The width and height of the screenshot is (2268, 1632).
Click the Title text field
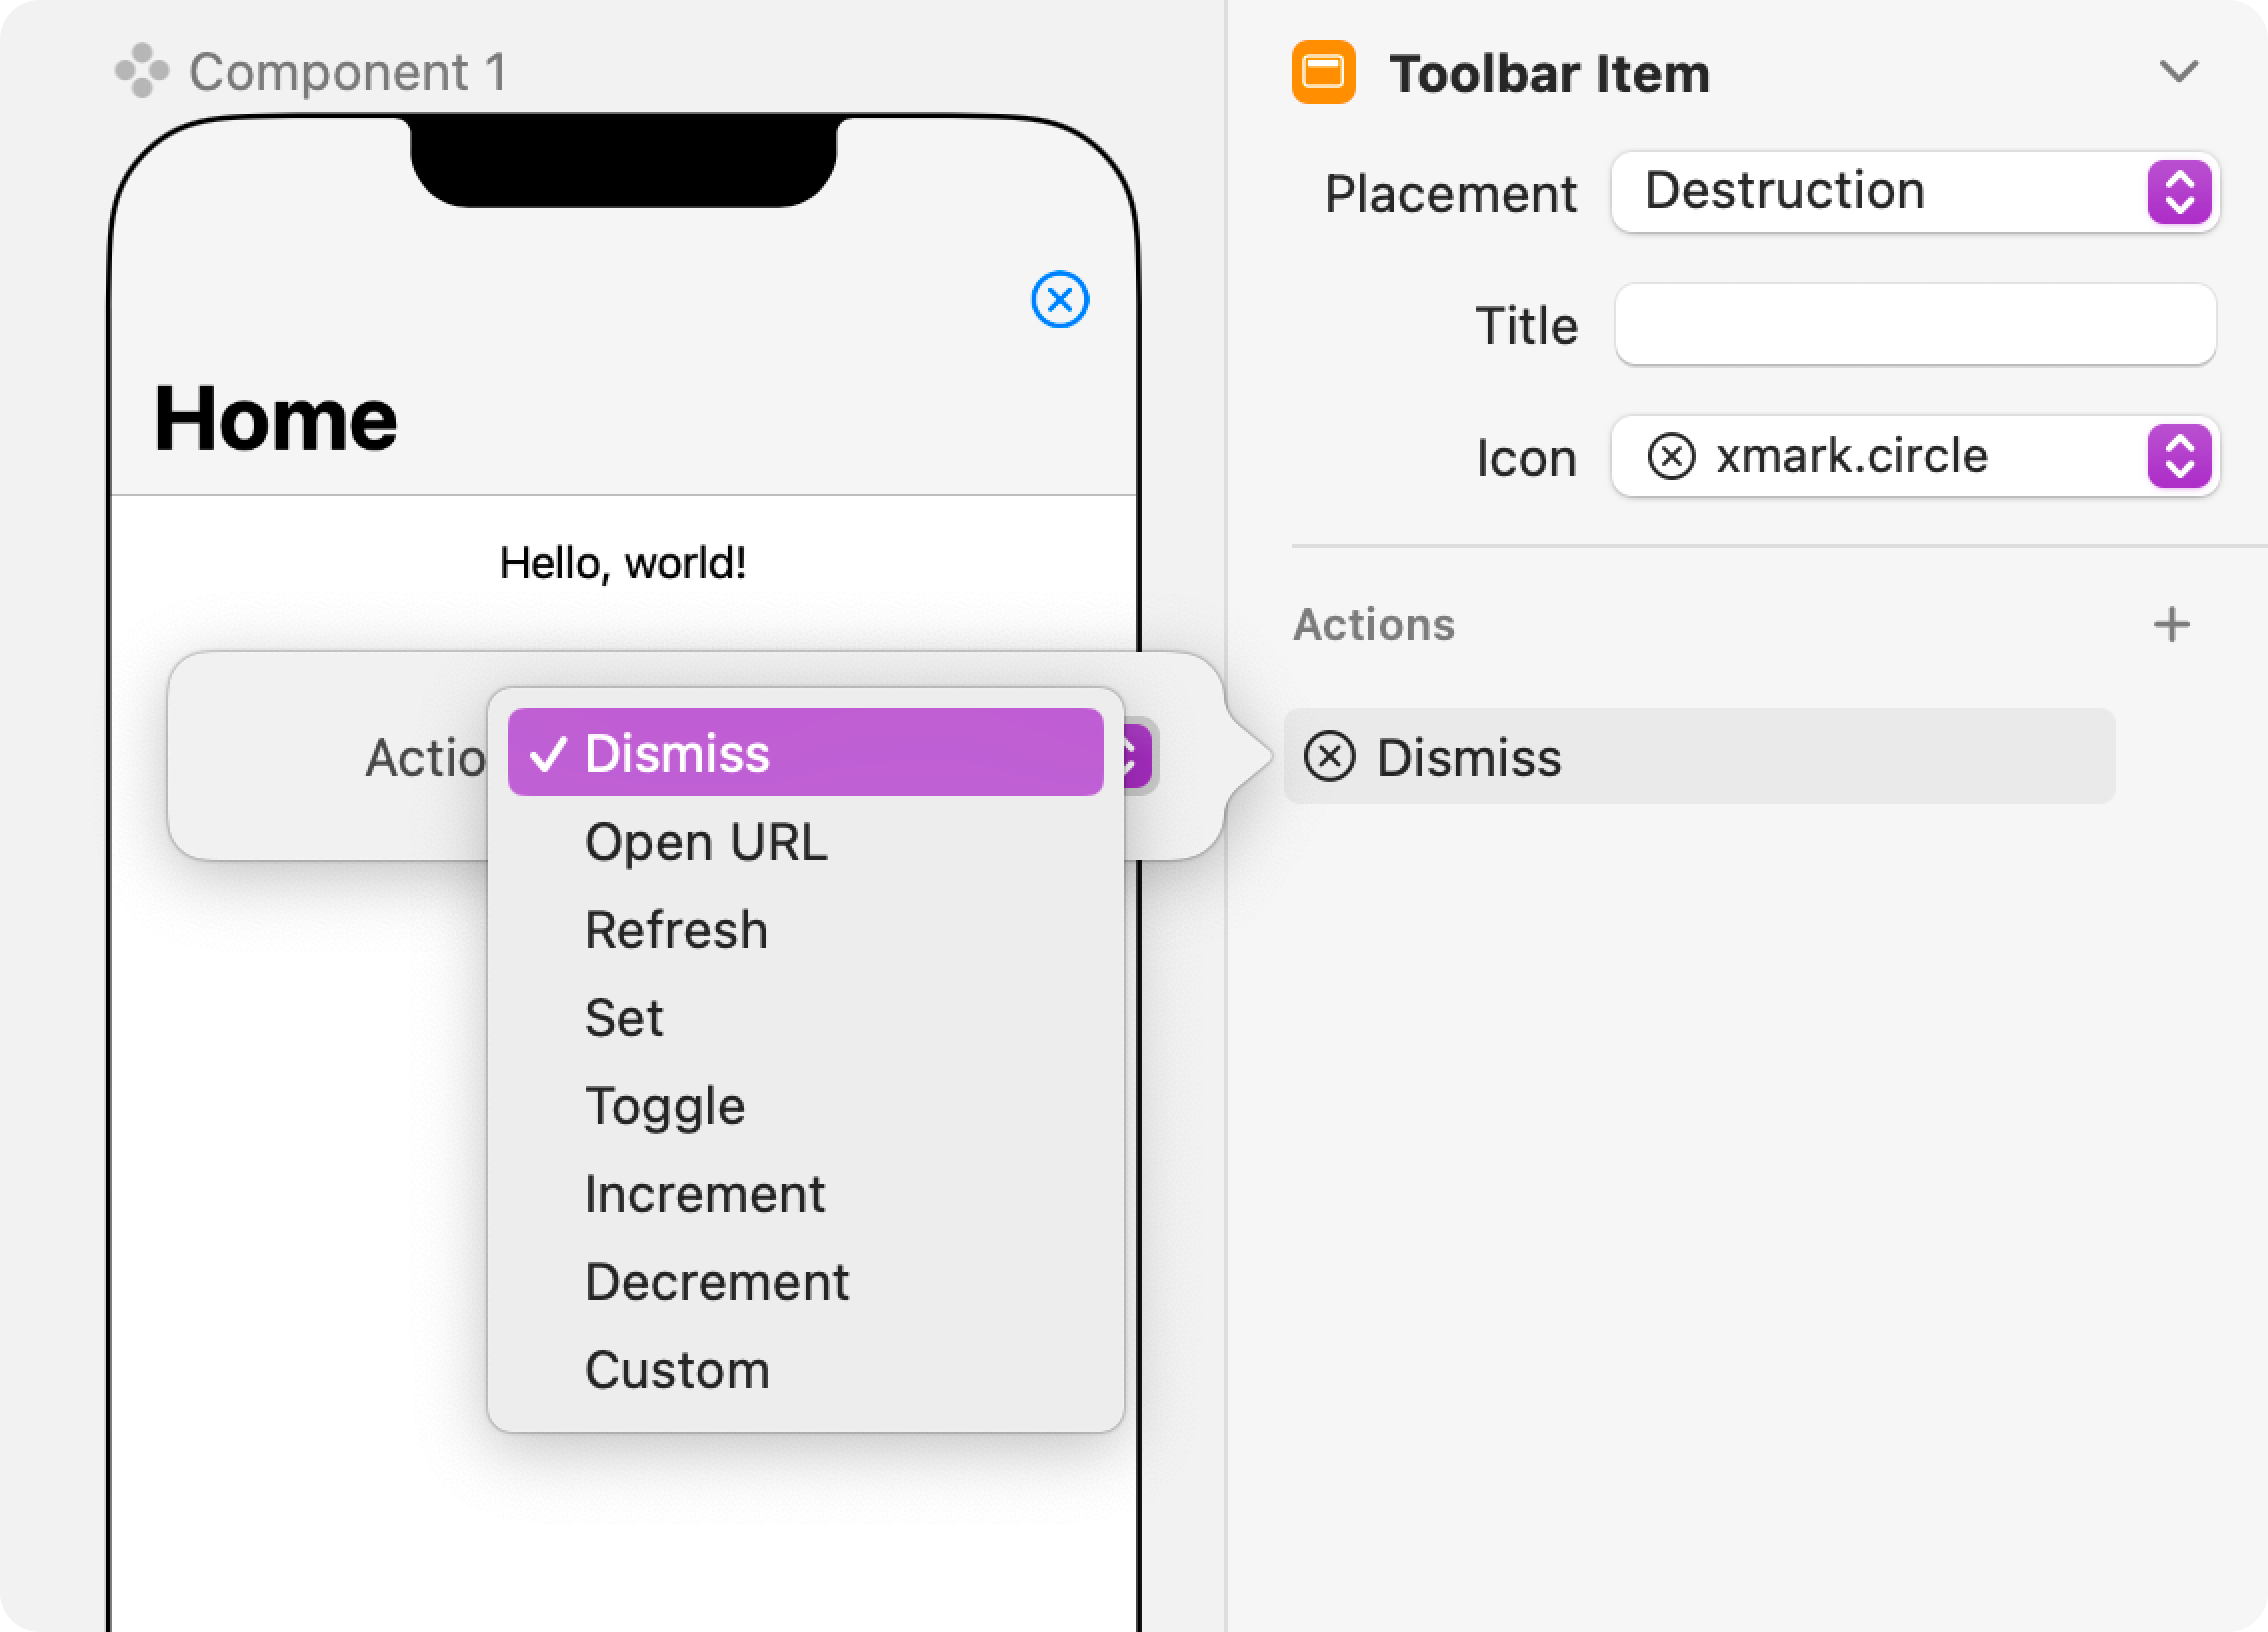1915,324
